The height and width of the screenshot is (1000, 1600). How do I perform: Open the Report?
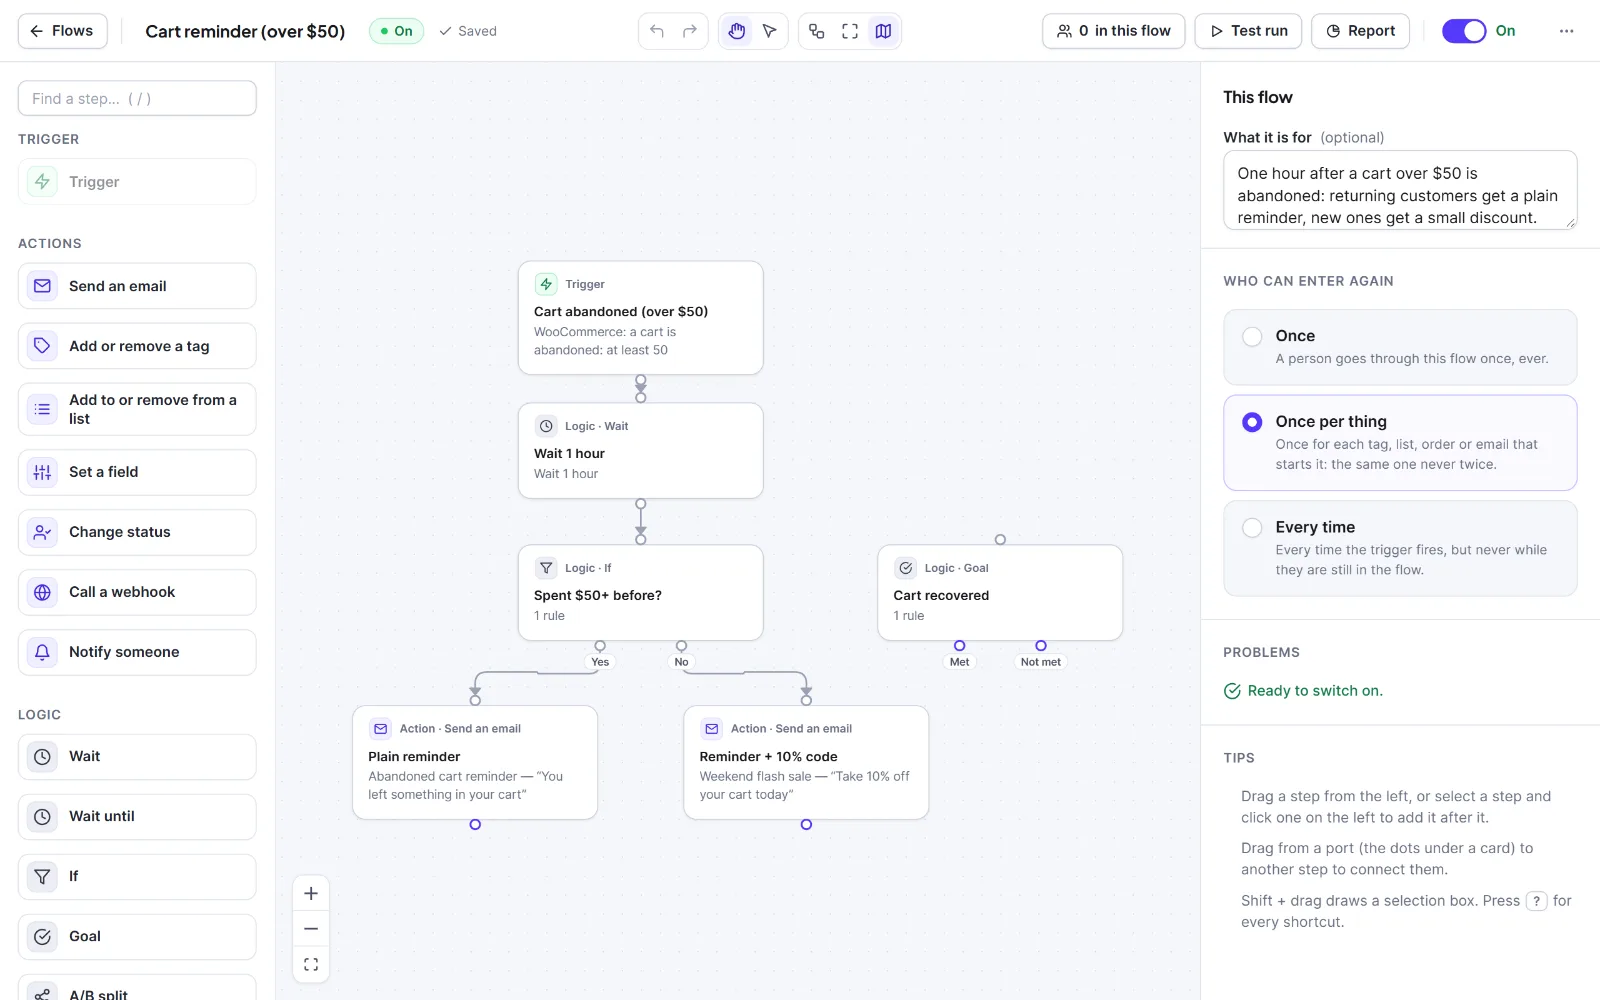point(1361,31)
